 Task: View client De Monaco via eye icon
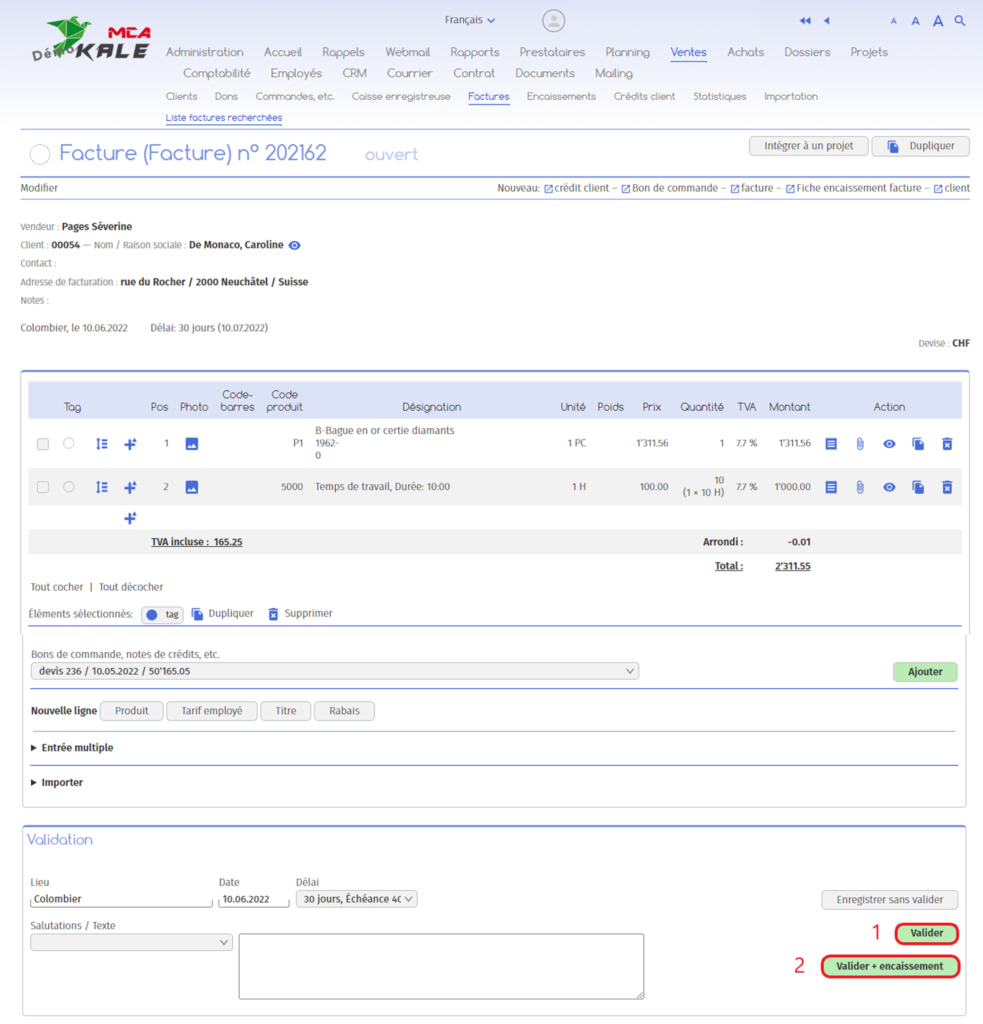click(x=295, y=246)
